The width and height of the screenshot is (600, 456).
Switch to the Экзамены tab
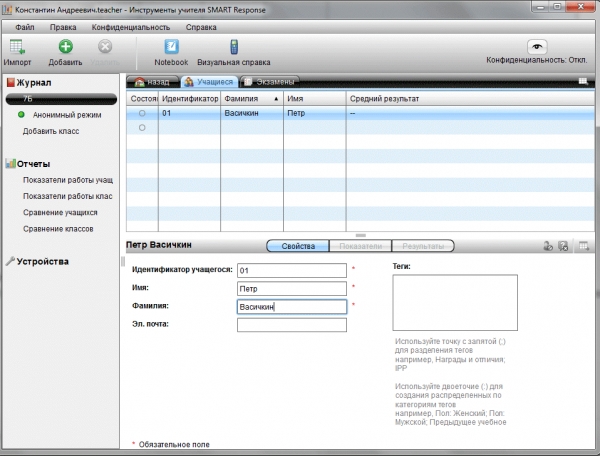pyautogui.click(x=269, y=82)
